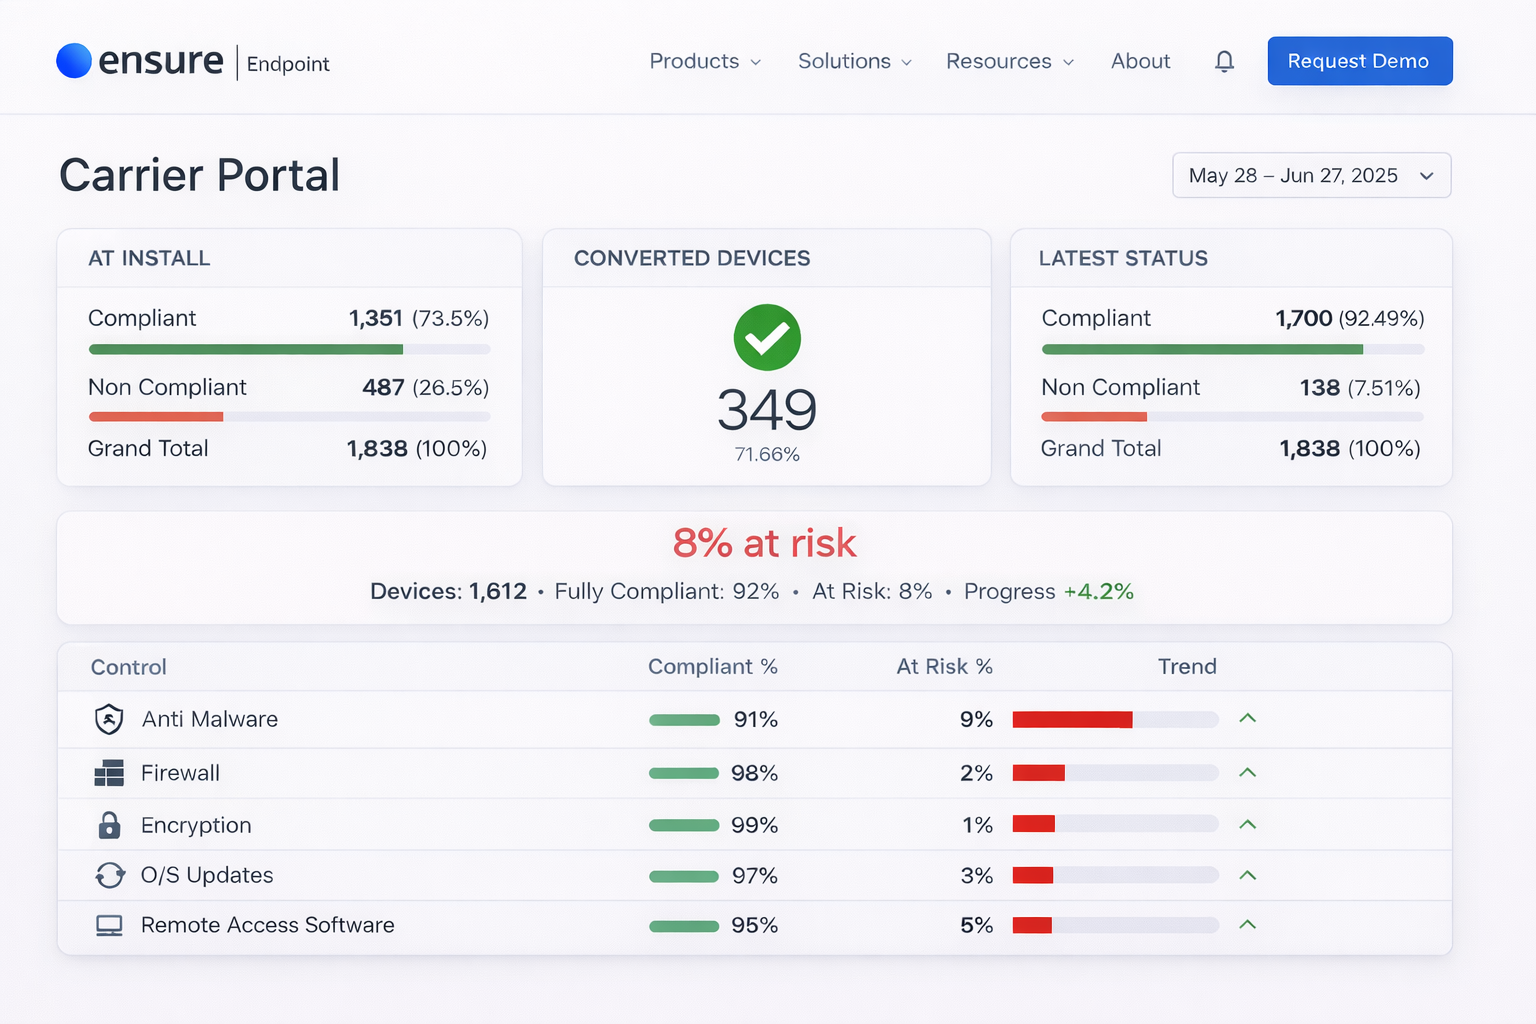Click the Request Demo button

(x=1359, y=61)
